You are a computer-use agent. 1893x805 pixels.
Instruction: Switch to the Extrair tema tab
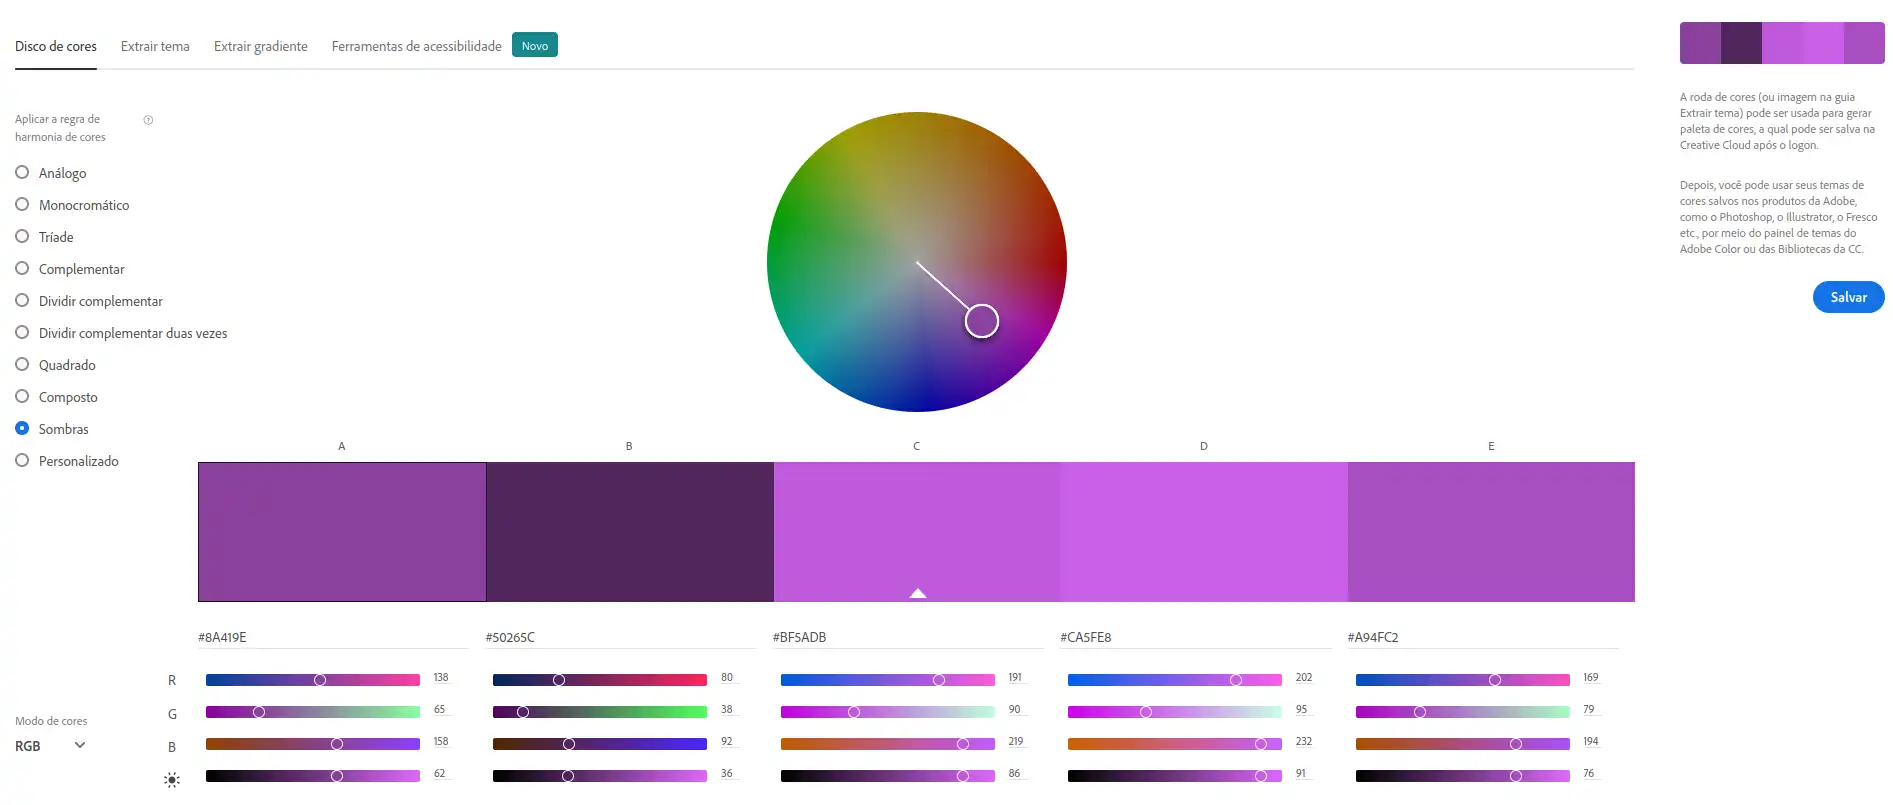pos(155,46)
